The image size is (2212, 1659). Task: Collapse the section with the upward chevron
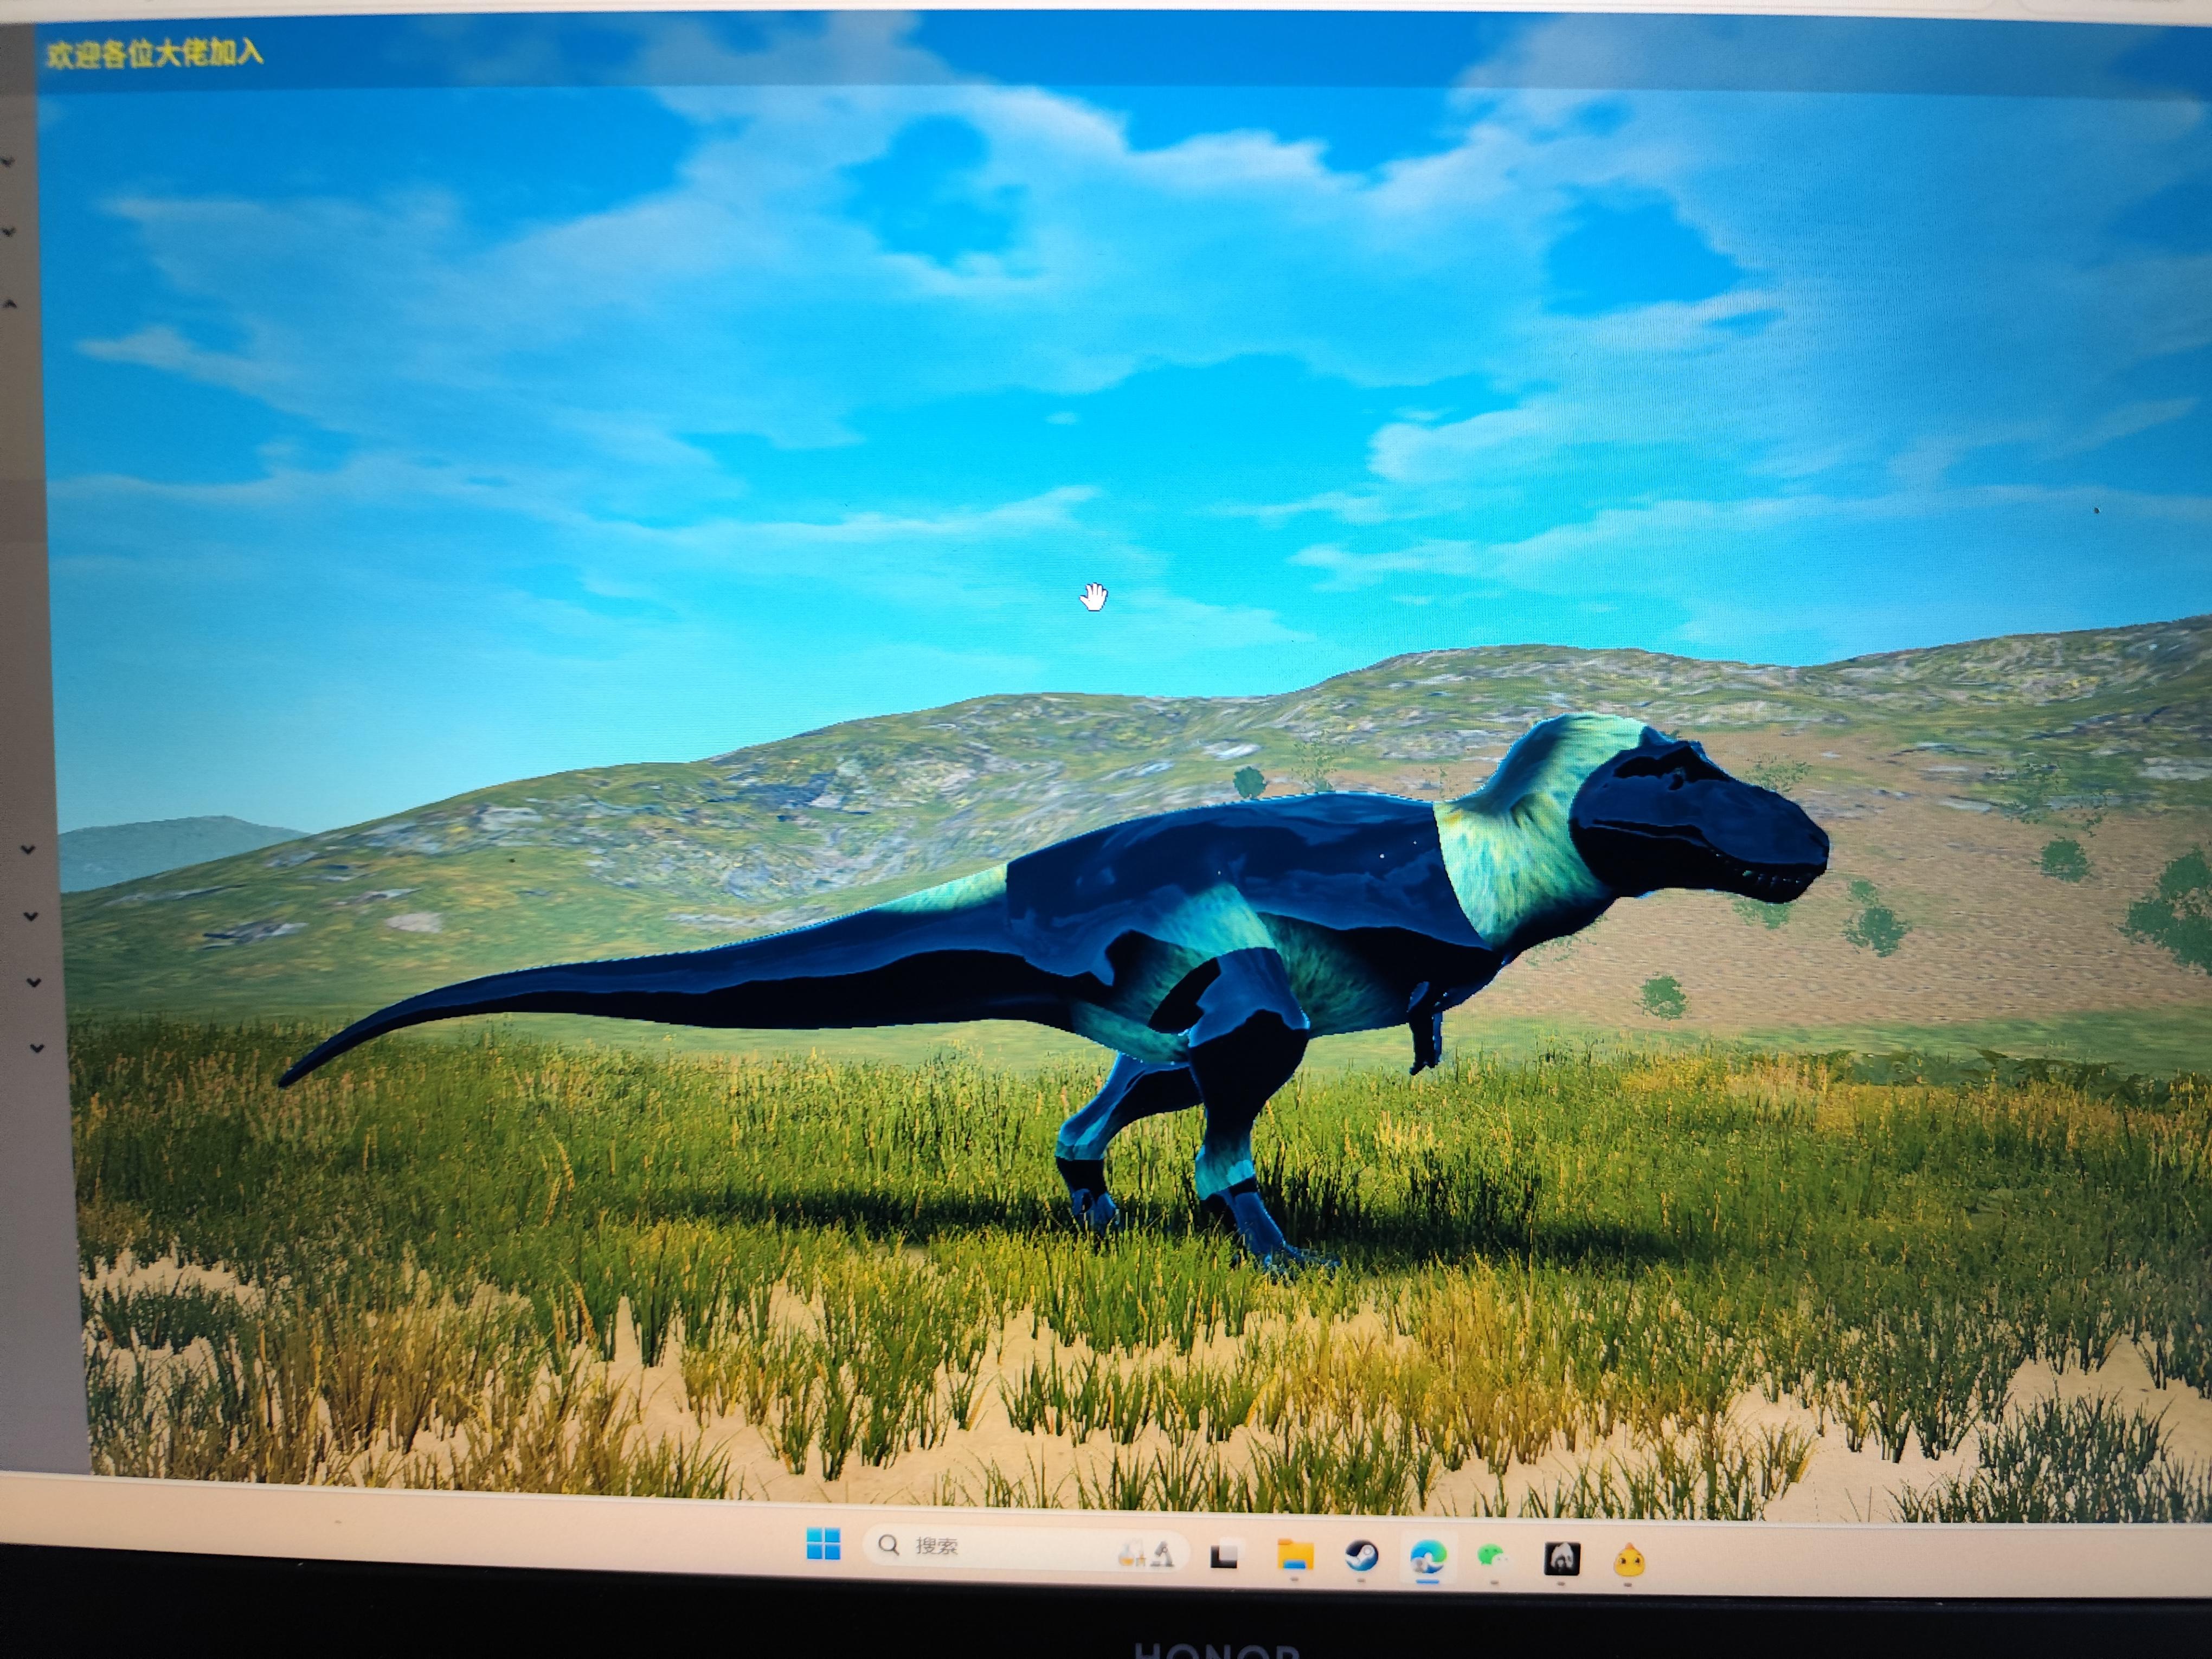click(x=10, y=303)
